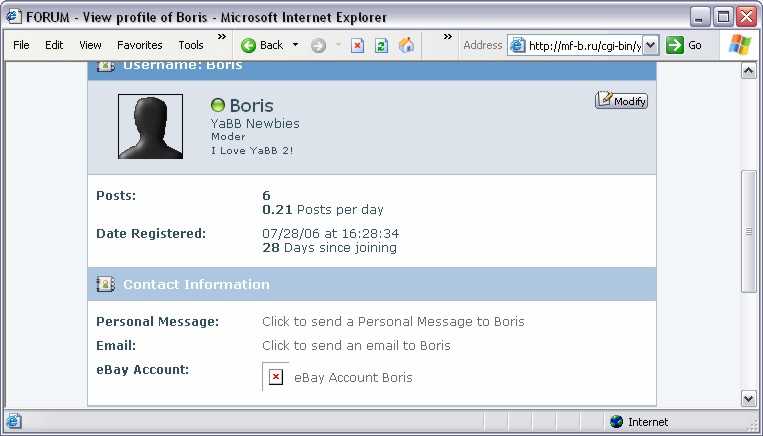The width and height of the screenshot is (763, 436).
Task: Click the Refresh page icon
Action: [382, 46]
